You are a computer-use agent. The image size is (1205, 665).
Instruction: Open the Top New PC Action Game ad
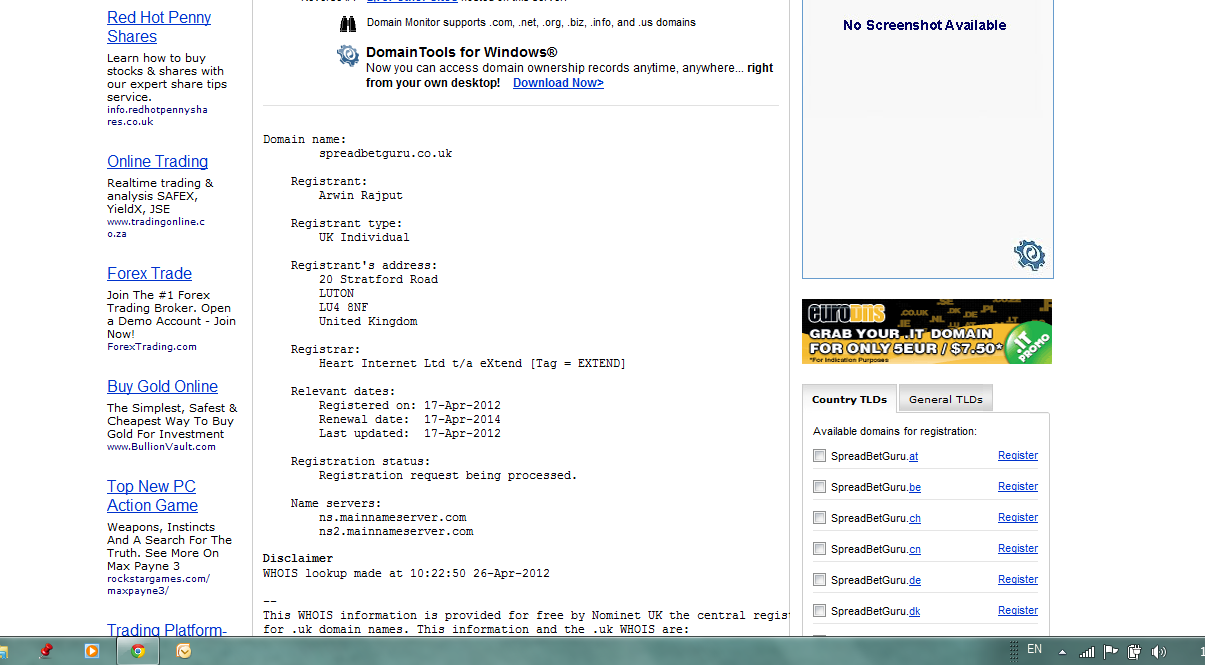pyautogui.click(x=152, y=496)
